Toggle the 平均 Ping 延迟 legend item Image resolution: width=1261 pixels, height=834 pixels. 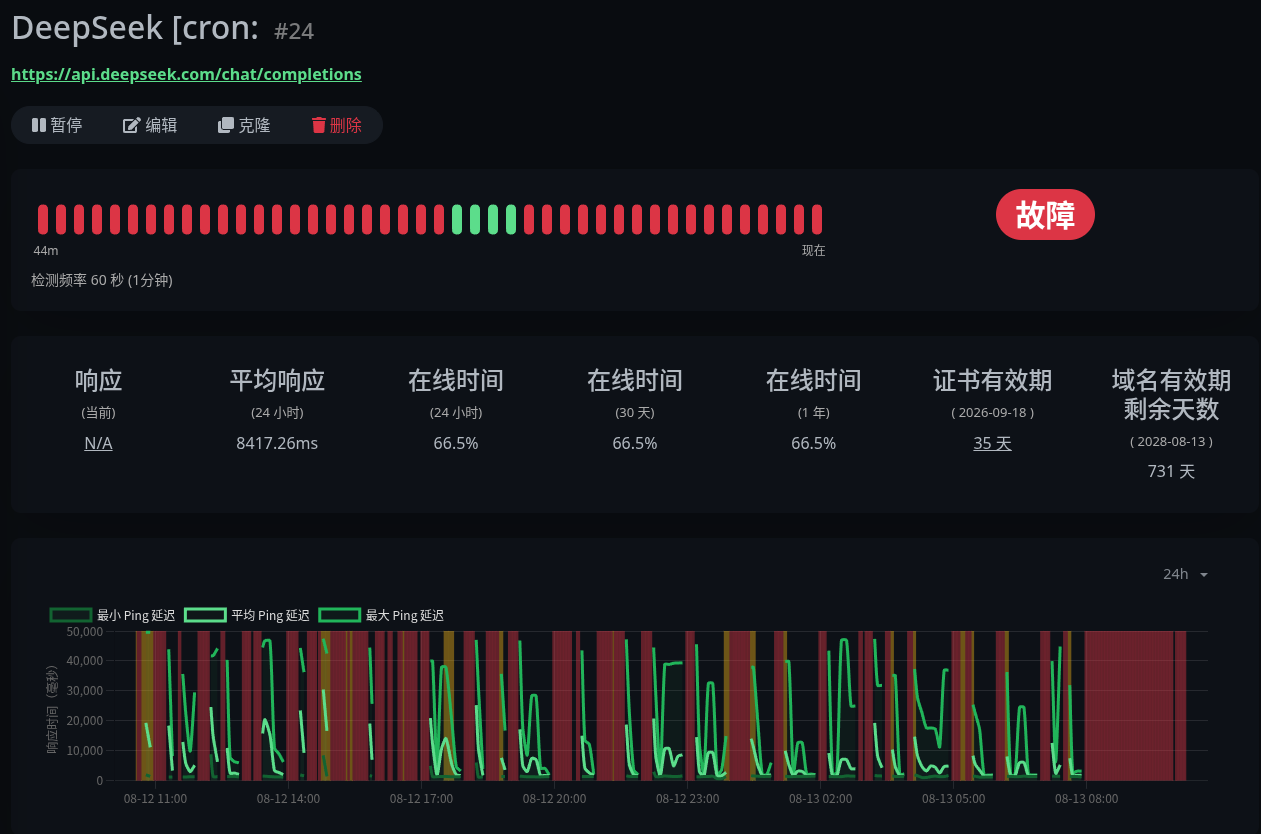click(x=247, y=615)
